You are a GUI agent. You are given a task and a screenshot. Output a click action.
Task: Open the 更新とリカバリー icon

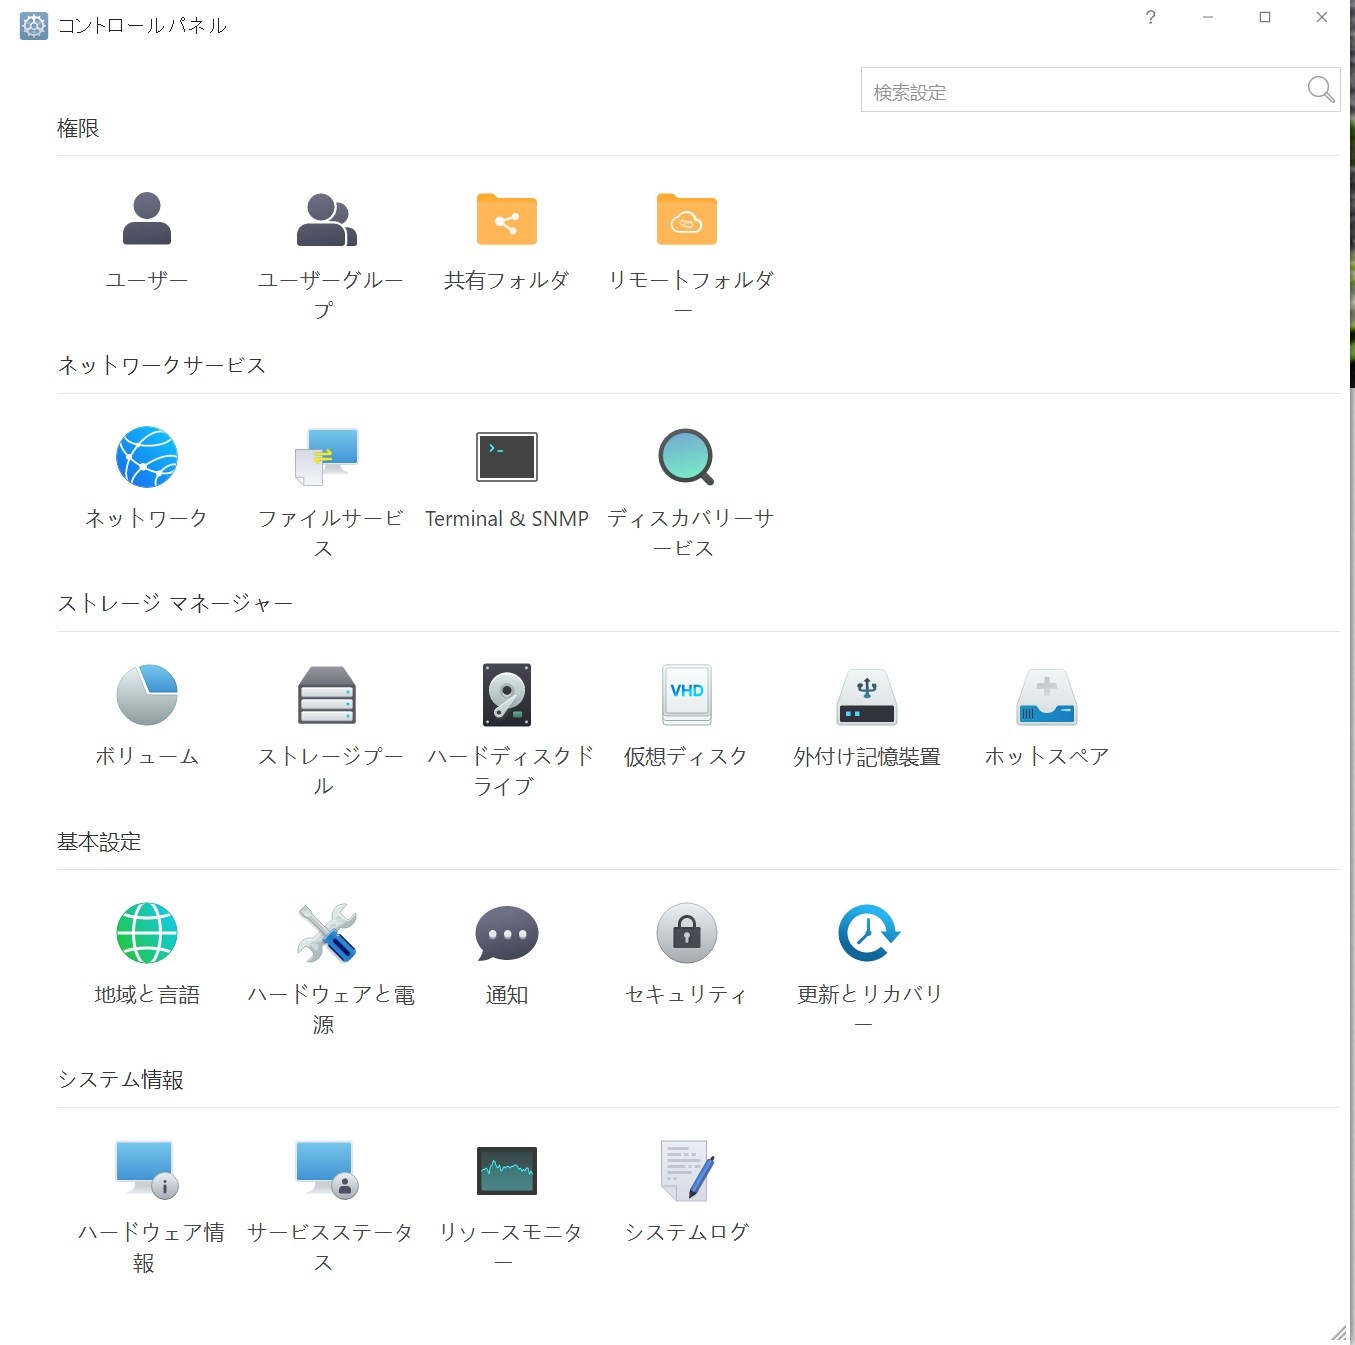click(867, 933)
